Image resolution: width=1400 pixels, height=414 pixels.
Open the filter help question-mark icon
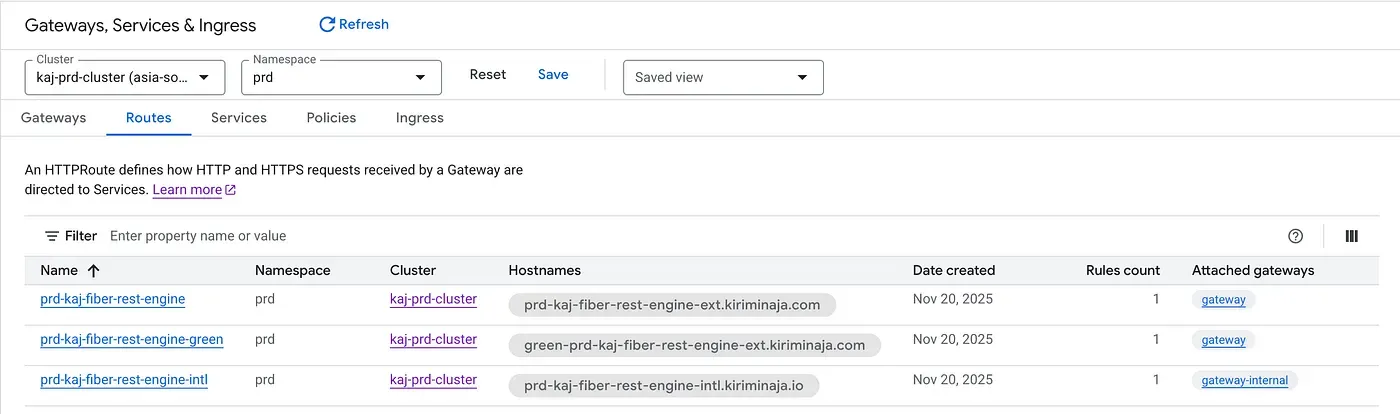click(x=1295, y=236)
